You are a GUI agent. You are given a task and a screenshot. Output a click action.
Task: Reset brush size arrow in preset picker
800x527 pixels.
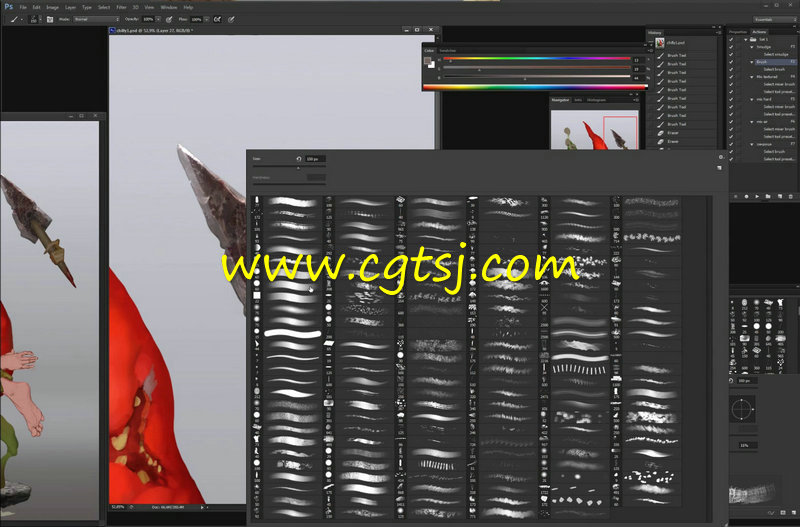pos(298,159)
